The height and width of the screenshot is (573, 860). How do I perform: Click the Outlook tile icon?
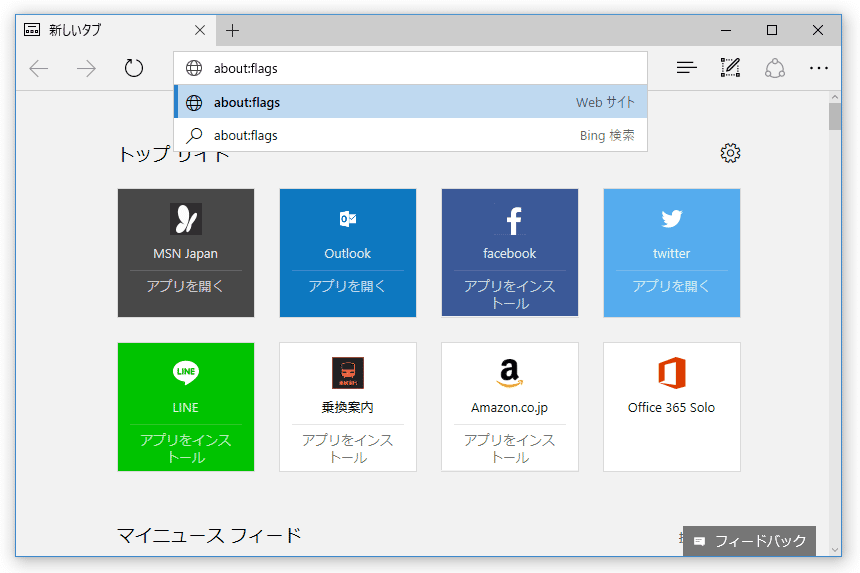348,219
